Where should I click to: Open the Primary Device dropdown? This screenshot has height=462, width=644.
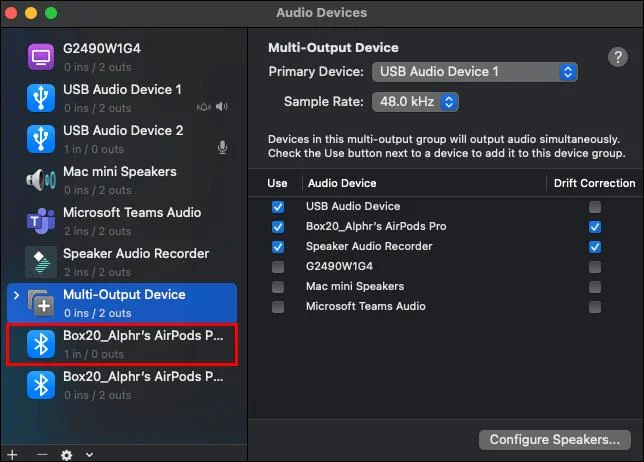pyautogui.click(x=475, y=72)
